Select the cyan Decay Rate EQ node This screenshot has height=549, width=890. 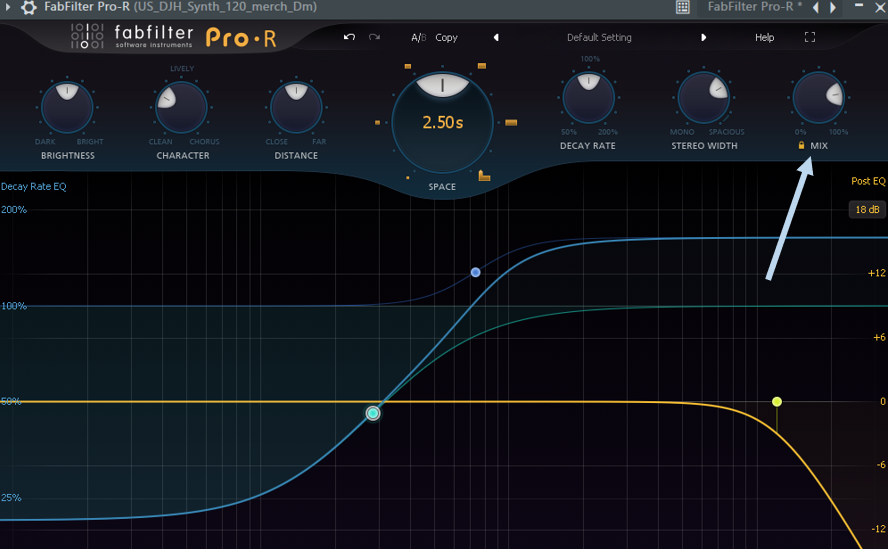coord(373,413)
